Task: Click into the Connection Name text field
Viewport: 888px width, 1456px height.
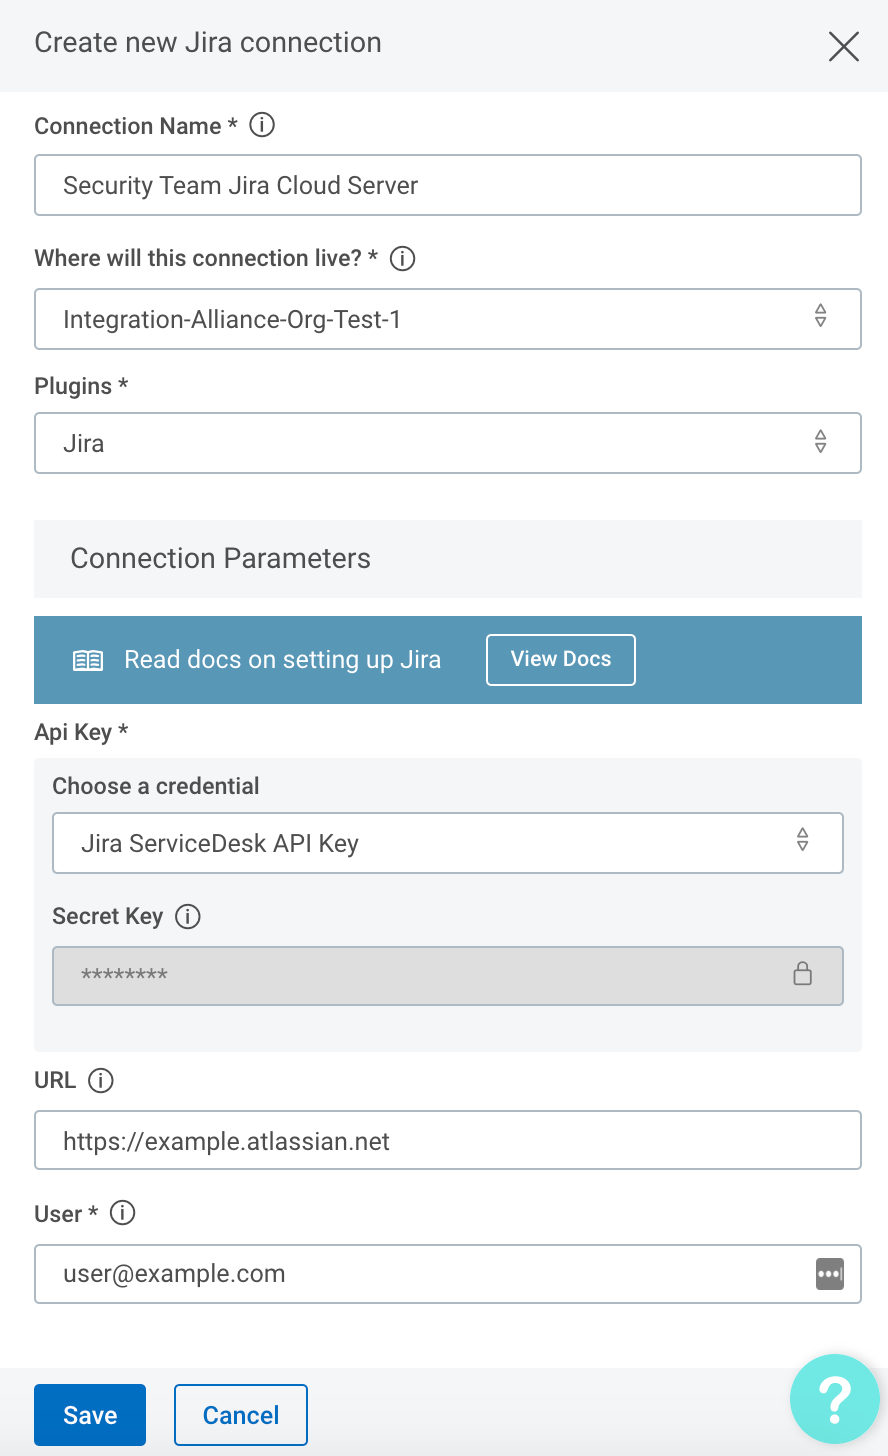Action: click(x=447, y=185)
